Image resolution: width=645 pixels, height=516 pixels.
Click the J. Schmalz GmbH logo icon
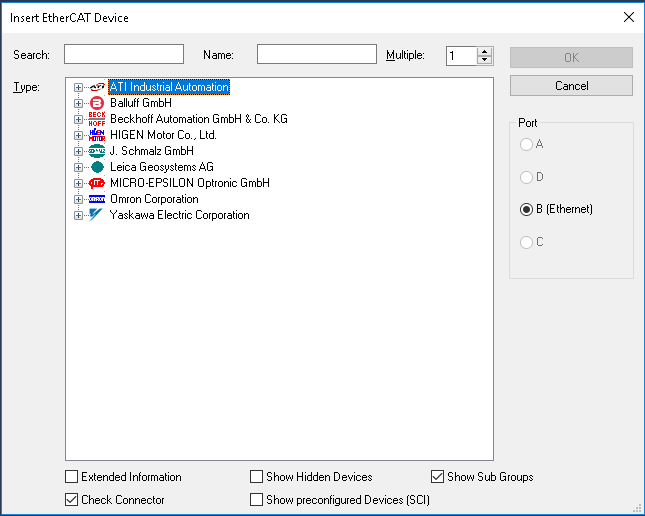(x=97, y=151)
